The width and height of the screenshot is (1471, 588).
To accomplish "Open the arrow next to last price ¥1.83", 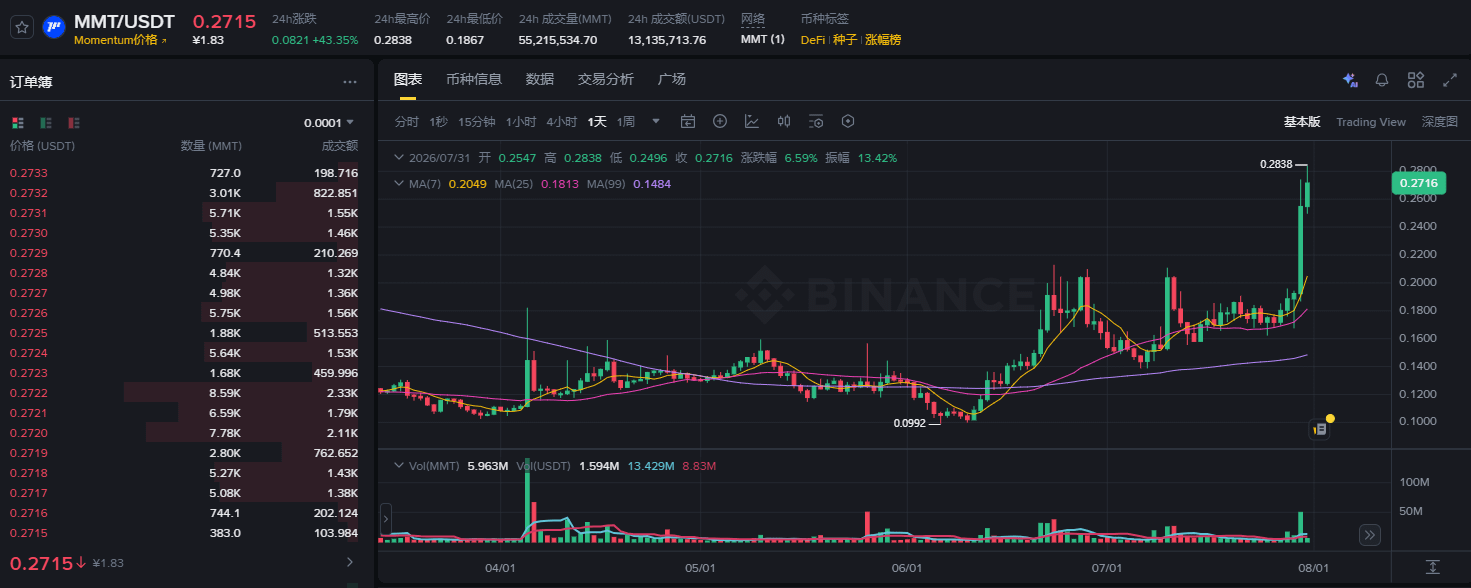I will pos(349,562).
